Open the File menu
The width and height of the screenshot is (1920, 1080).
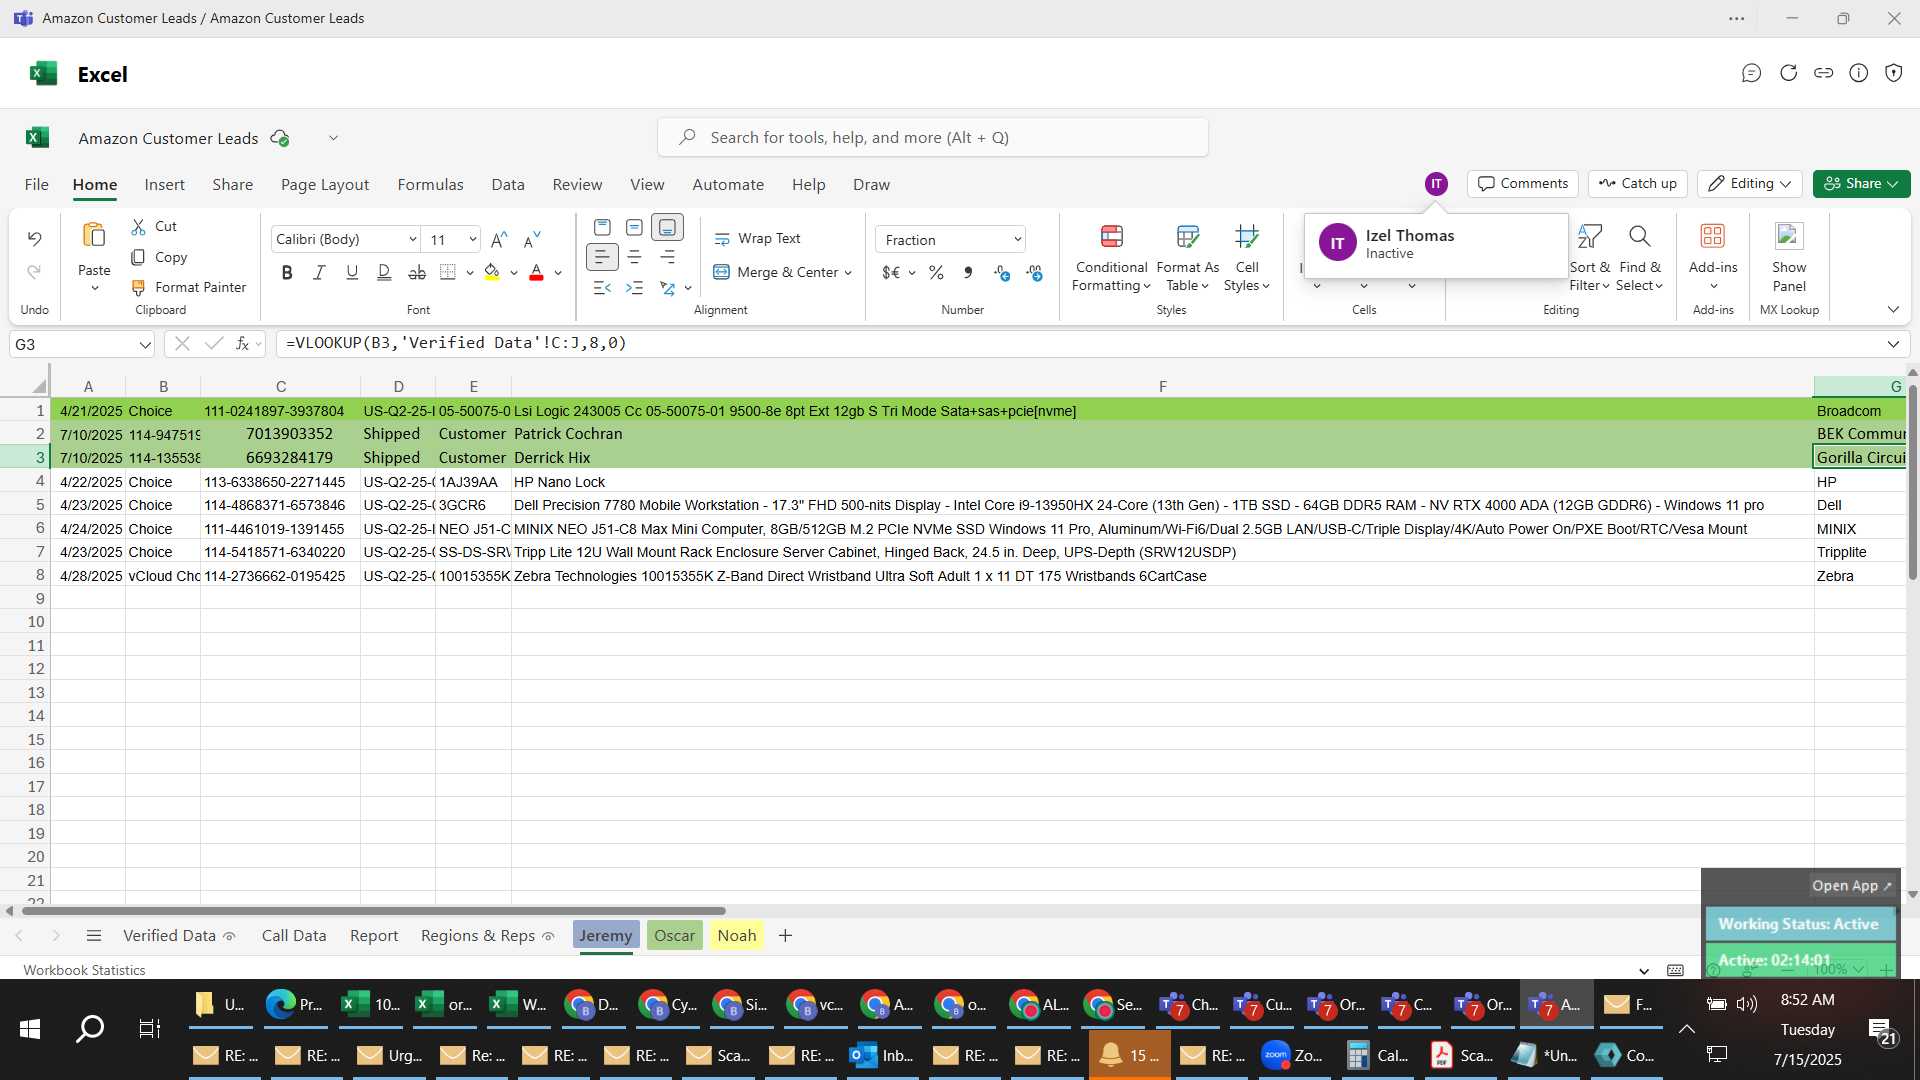pyautogui.click(x=36, y=185)
